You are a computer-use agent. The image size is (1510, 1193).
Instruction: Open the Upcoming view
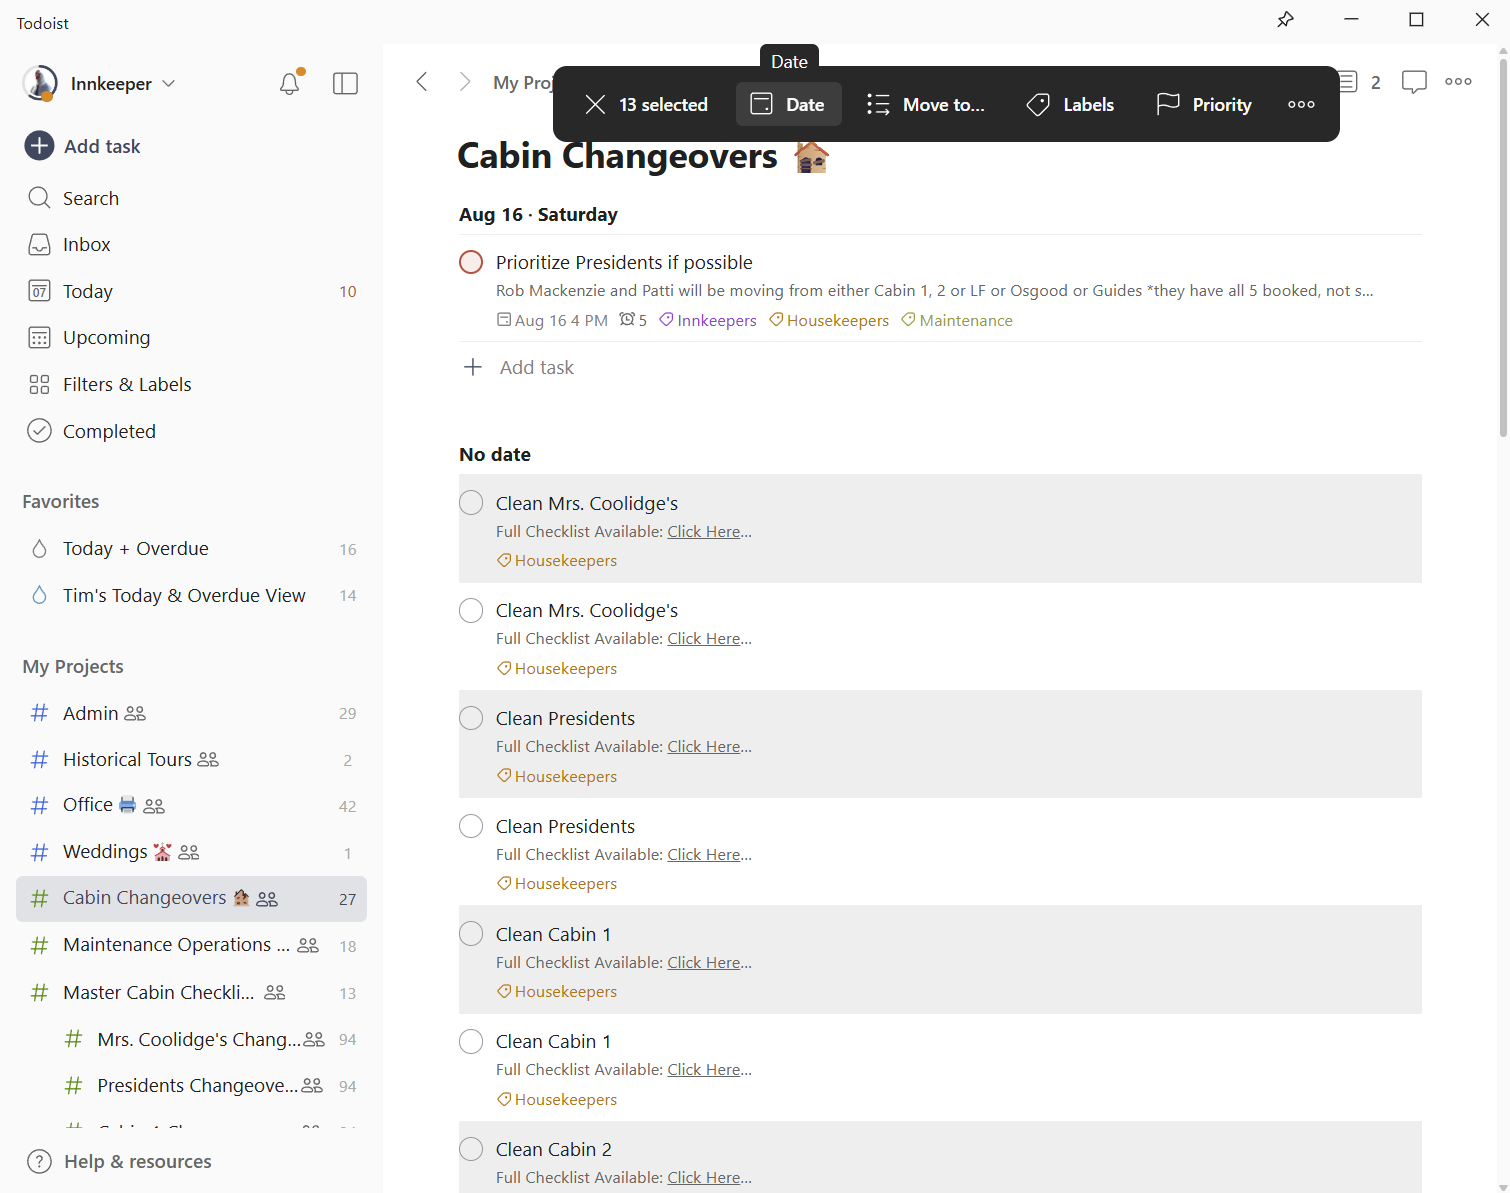(x=106, y=338)
